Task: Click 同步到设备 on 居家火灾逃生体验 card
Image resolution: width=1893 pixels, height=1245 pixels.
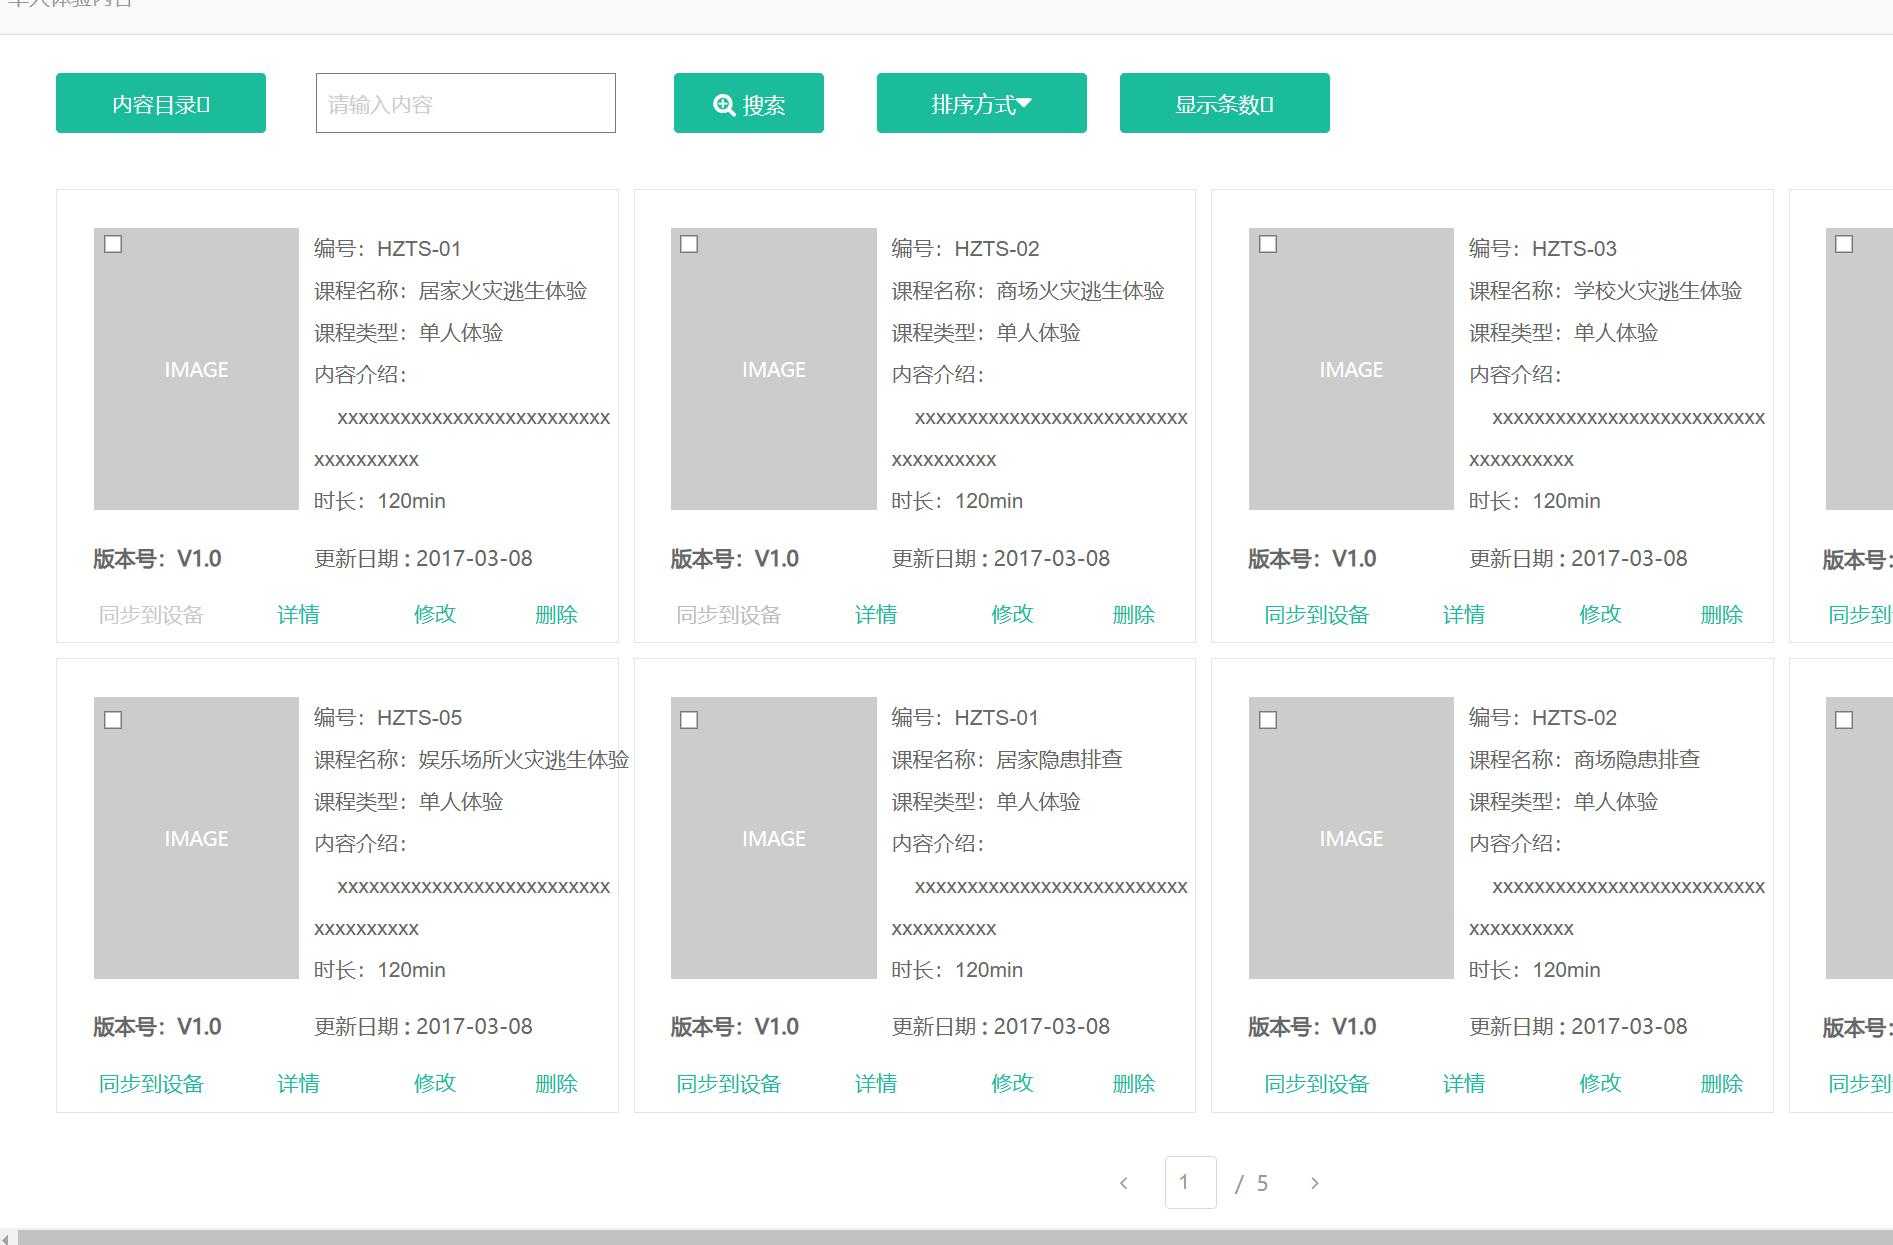Action: click(x=151, y=614)
